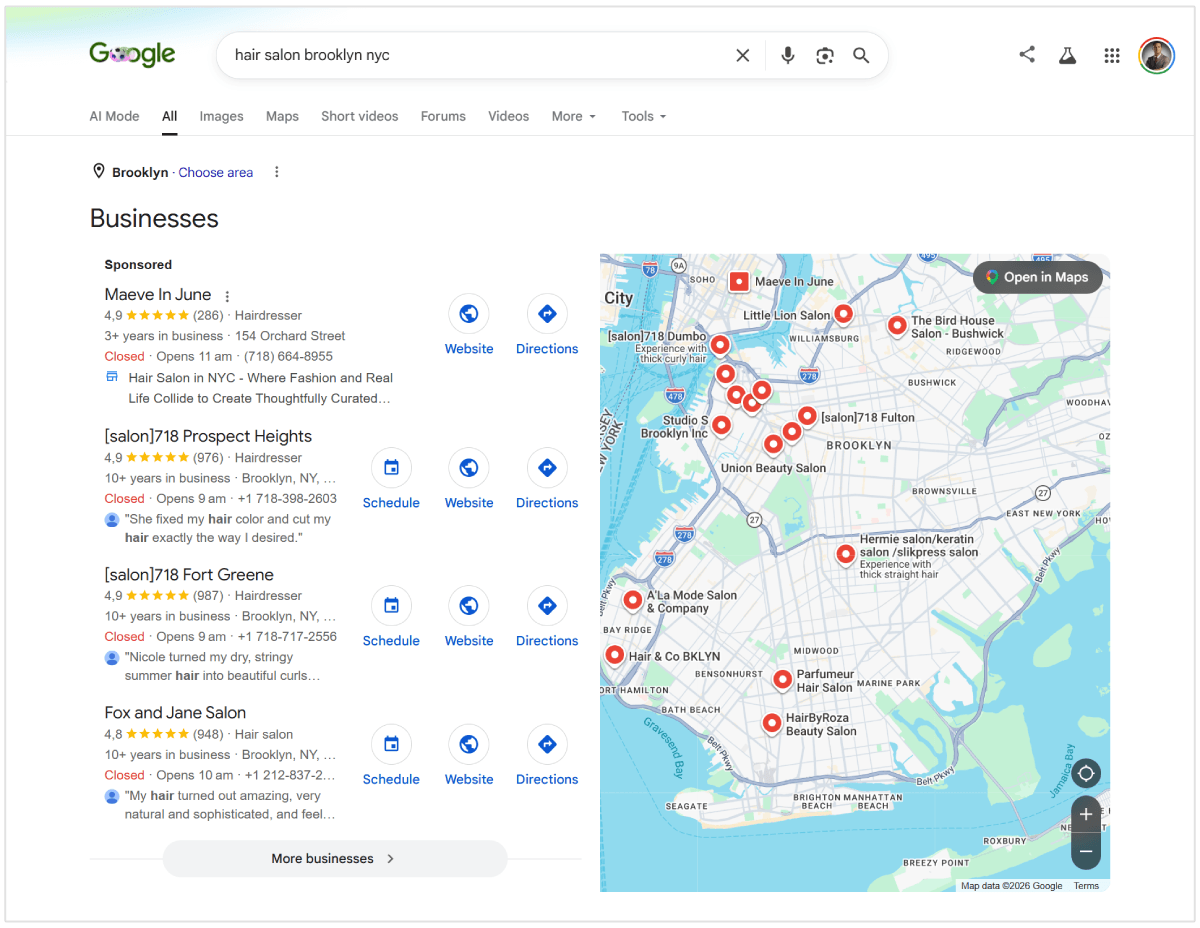Expand More businesses list
The image size is (1200, 928).
(x=335, y=859)
